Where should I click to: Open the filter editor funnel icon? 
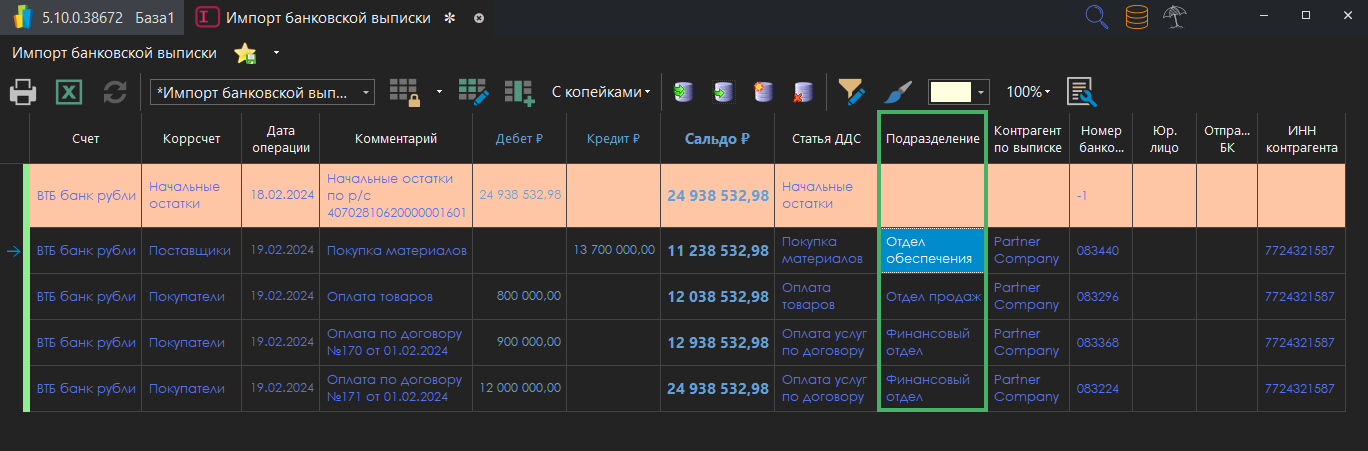point(851,92)
